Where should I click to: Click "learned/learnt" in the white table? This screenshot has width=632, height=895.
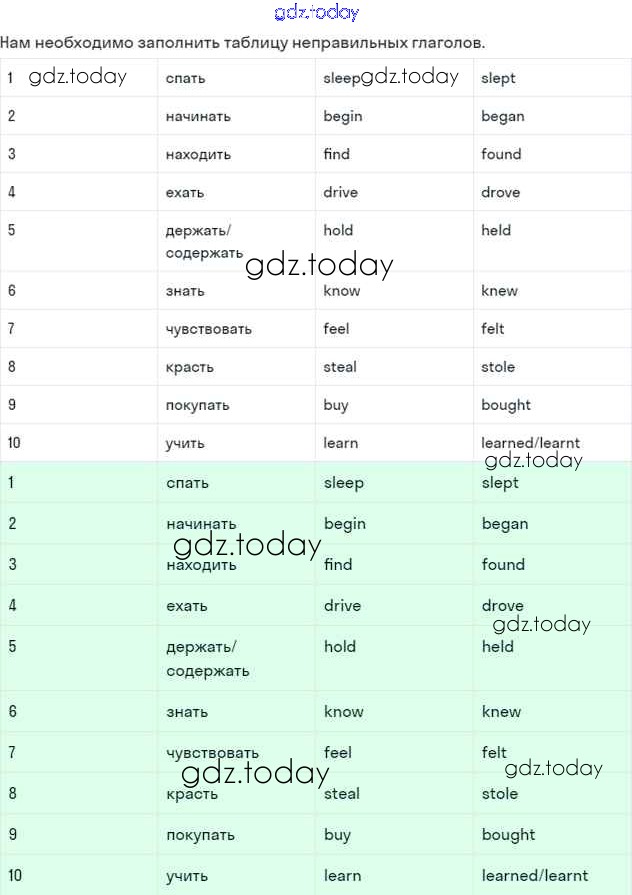coord(530,443)
